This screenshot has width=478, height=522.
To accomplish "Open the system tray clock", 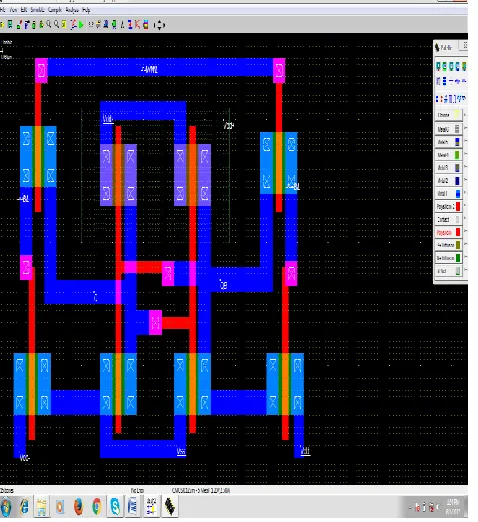I will [x=453, y=507].
